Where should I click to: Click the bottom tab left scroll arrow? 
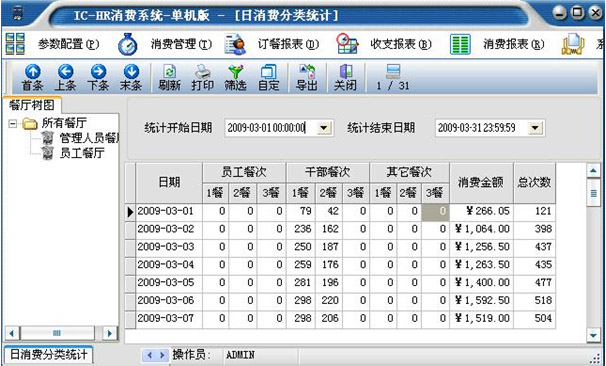(150, 355)
